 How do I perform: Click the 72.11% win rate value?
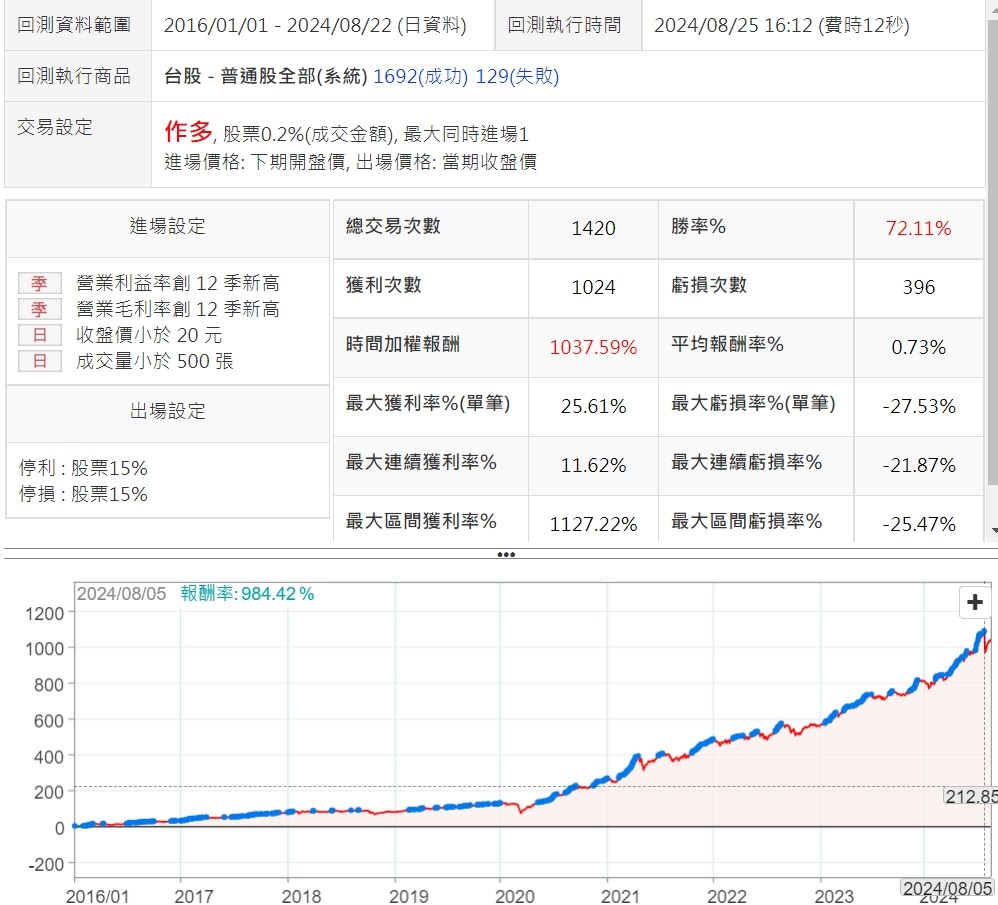(x=917, y=228)
